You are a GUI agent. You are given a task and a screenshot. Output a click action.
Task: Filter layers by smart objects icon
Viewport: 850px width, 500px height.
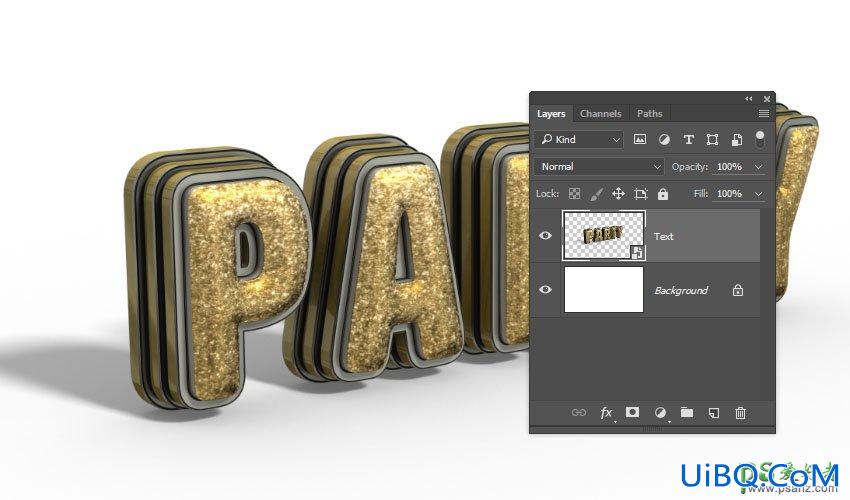point(737,139)
